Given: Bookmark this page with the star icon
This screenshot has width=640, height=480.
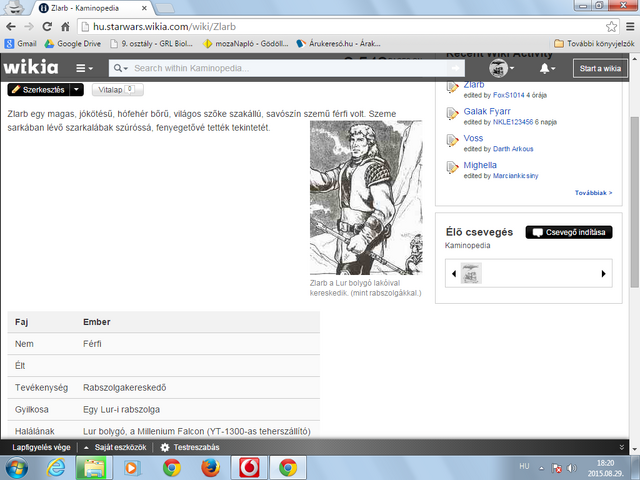Looking at the screenshot, I should 611,27.
